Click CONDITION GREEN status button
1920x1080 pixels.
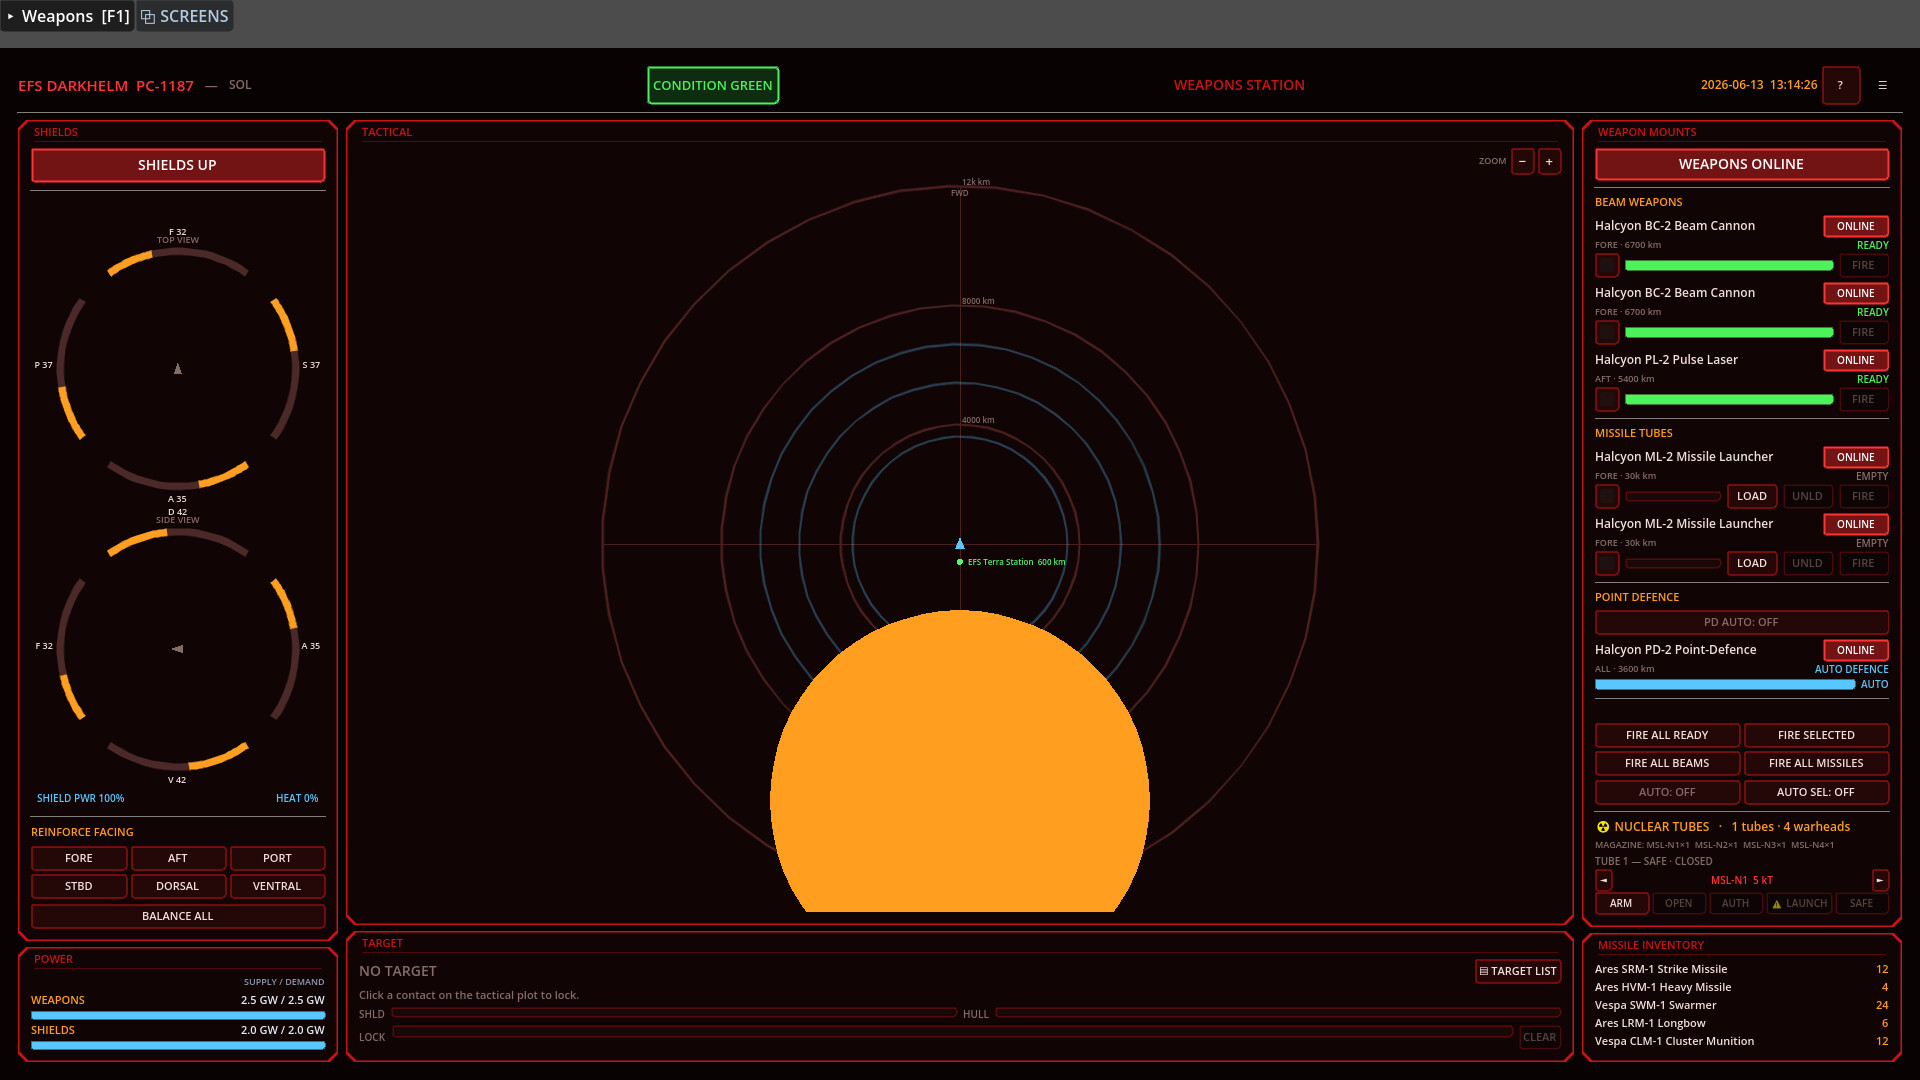pos(712,86)
